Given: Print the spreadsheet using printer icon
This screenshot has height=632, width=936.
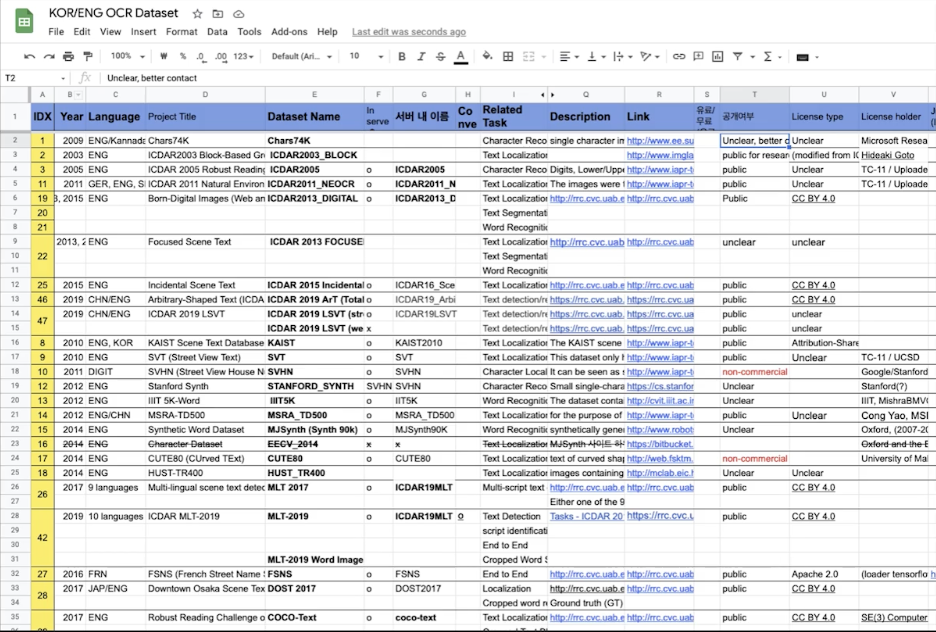Looking at the screenshot, I should [x=69, y=56].
